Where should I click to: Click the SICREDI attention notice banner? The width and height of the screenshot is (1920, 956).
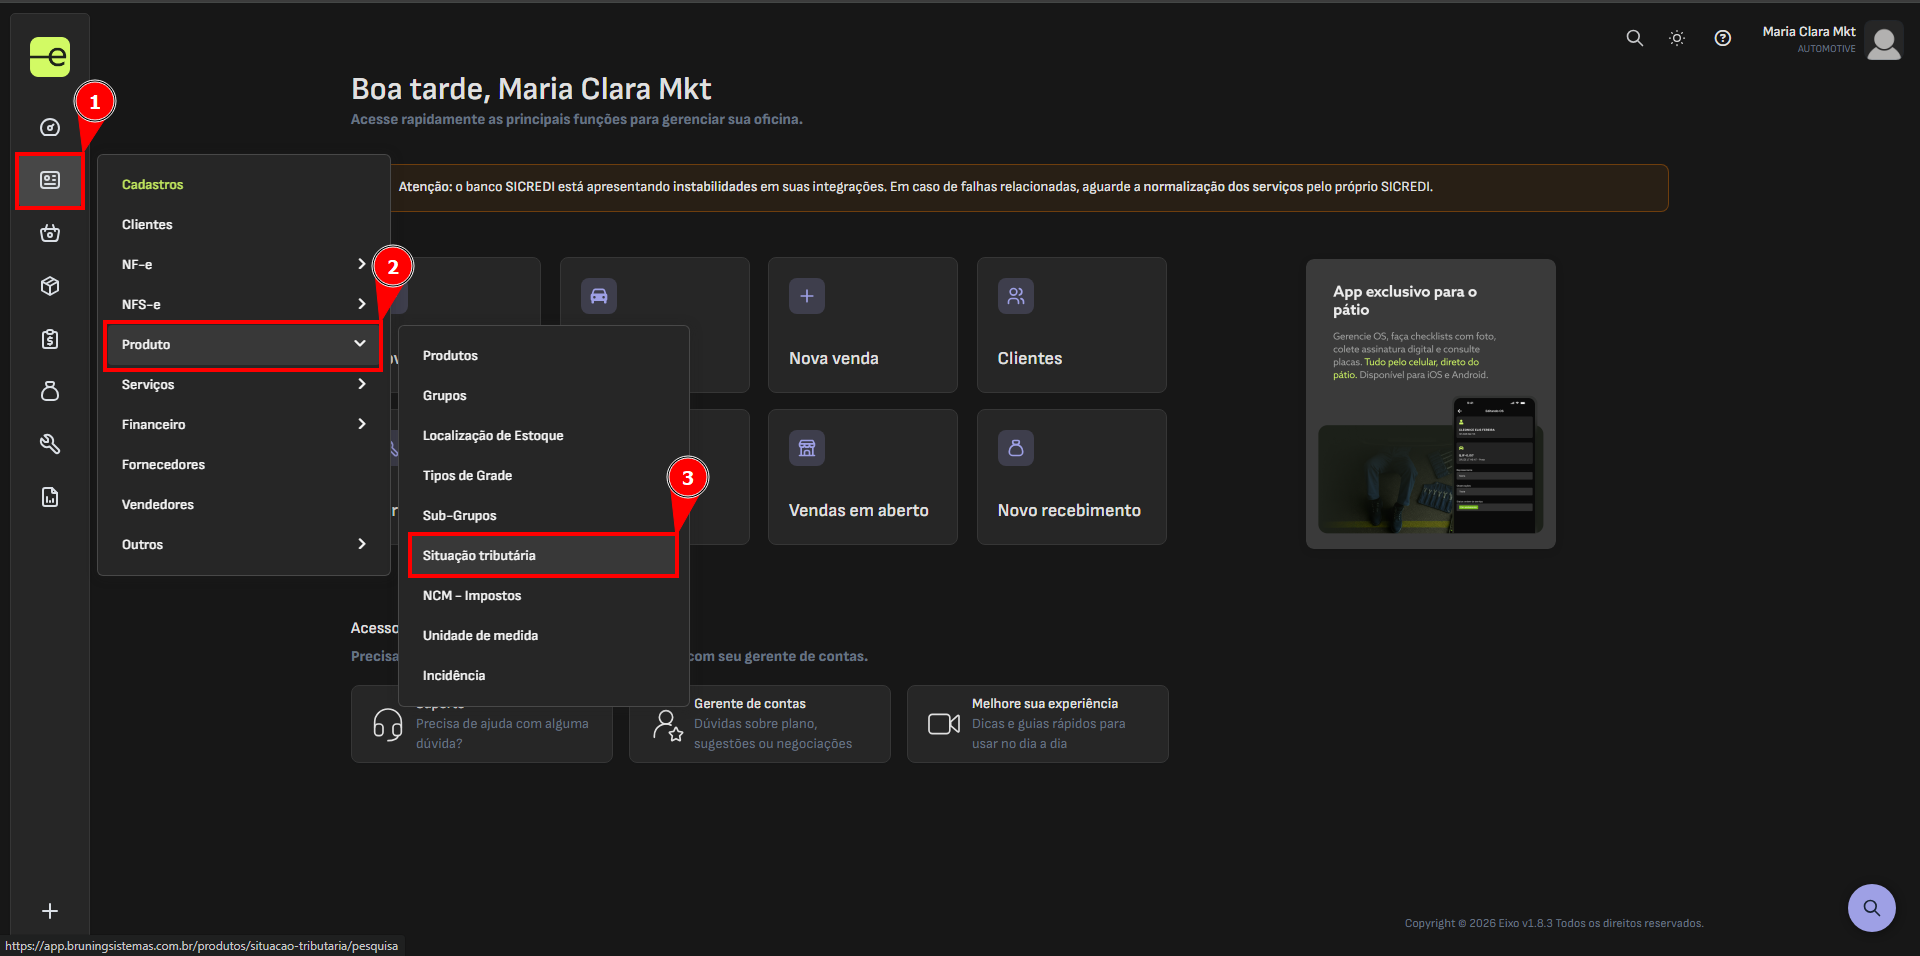[1029, 187]
